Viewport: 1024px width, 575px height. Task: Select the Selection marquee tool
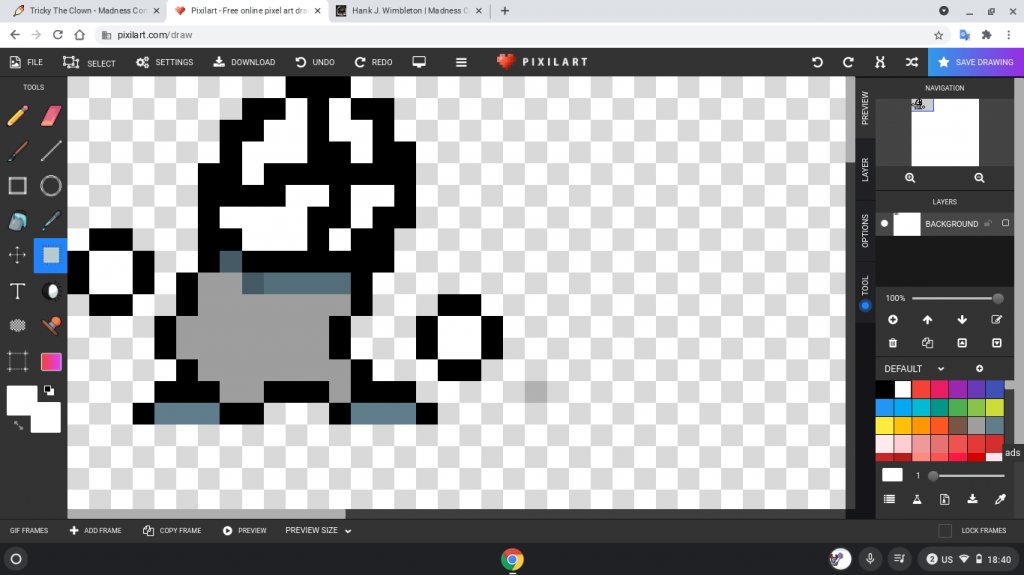18,361
